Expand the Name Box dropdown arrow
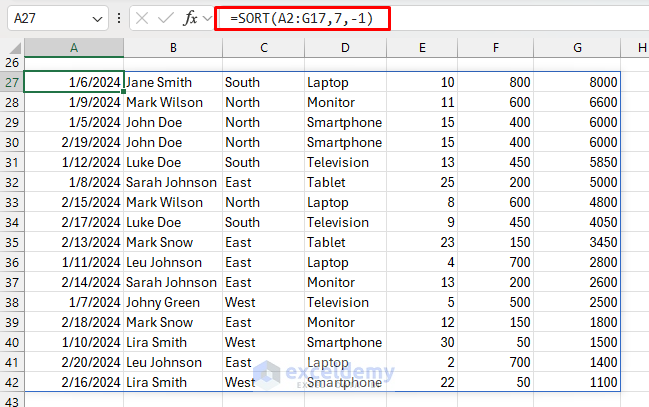 point(96,18)
